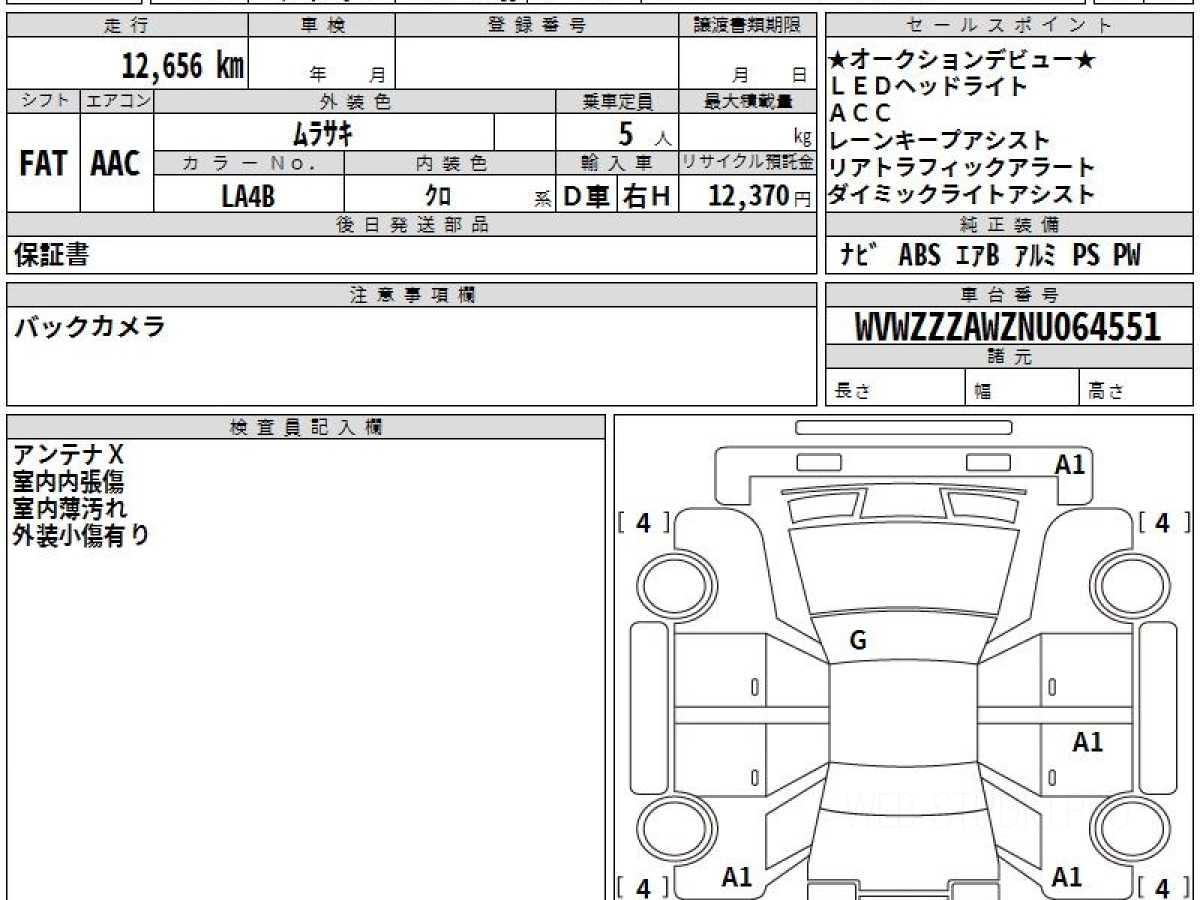Click the 高さ dimension label
Viewport: 1200px width, 900px height.
[x=1107, y=392]
